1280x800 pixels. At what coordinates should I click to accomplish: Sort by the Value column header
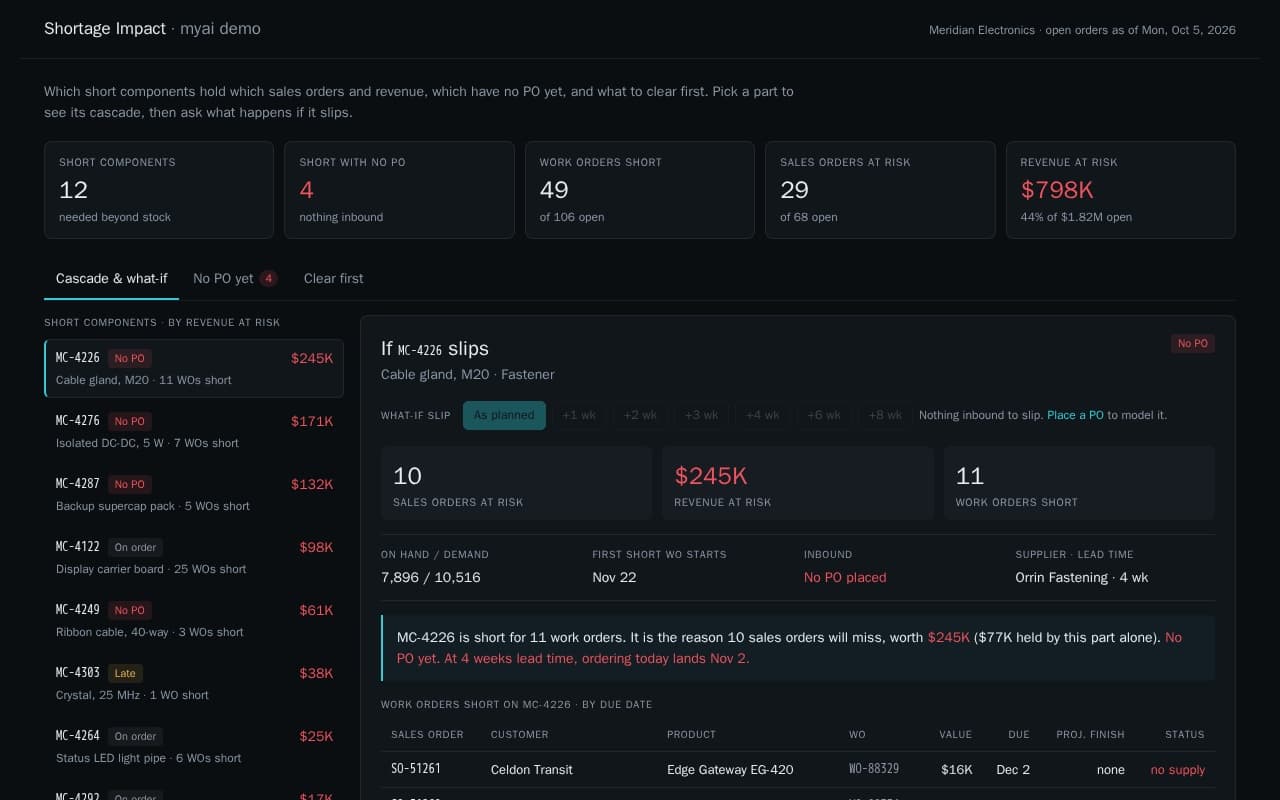(x=955, y=735)
